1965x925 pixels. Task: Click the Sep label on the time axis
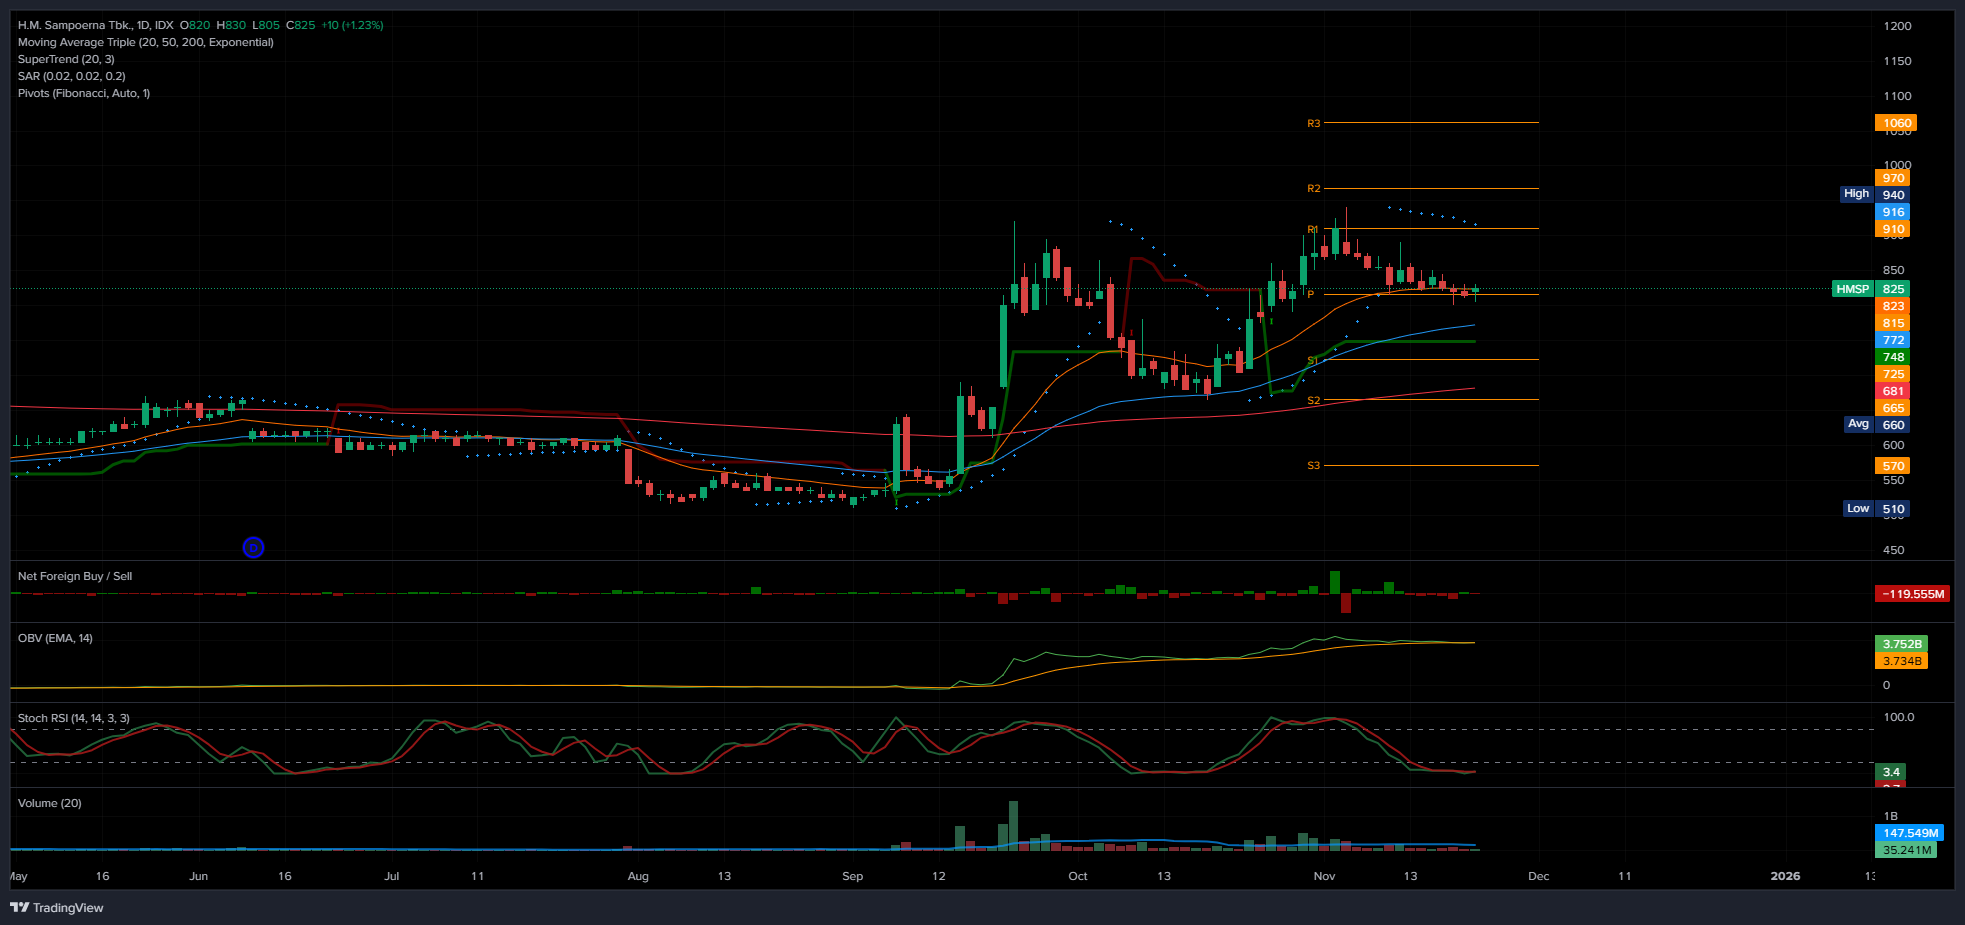pyautogui.click(x=852, y=876)
